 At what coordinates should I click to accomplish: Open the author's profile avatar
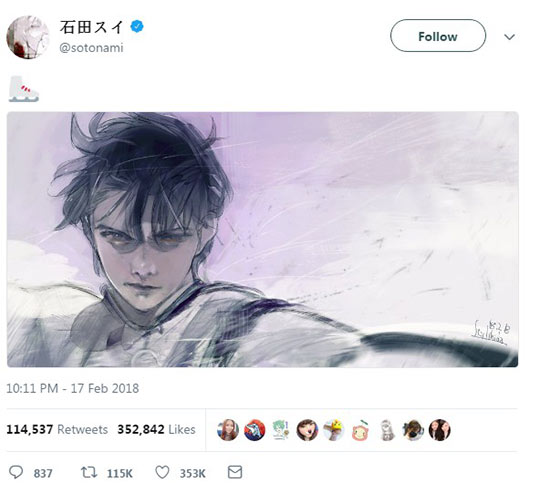tap(28, 38)
